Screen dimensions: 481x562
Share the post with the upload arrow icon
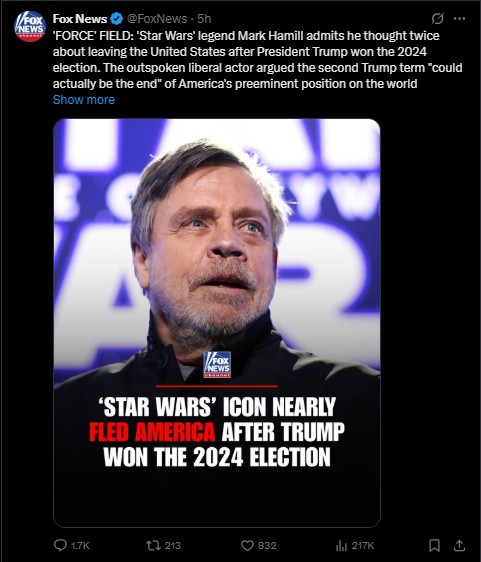tap(459, 545)
